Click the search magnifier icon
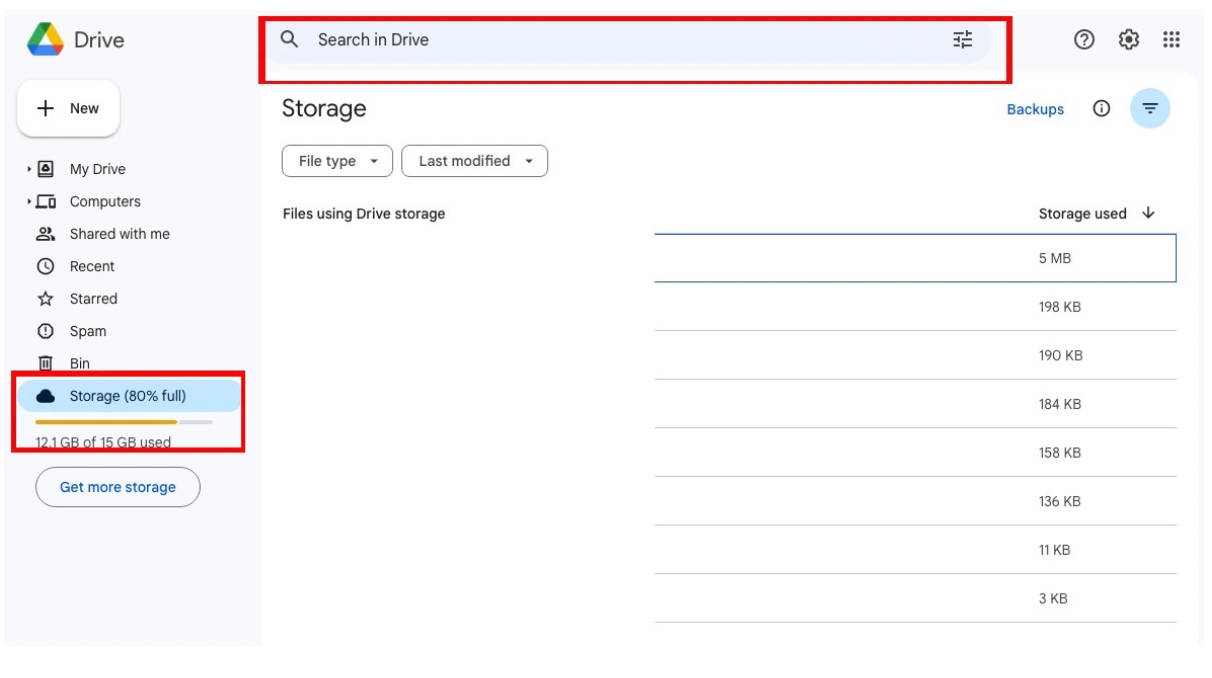The image size is (1212, 678). click(x=290, y=40)
